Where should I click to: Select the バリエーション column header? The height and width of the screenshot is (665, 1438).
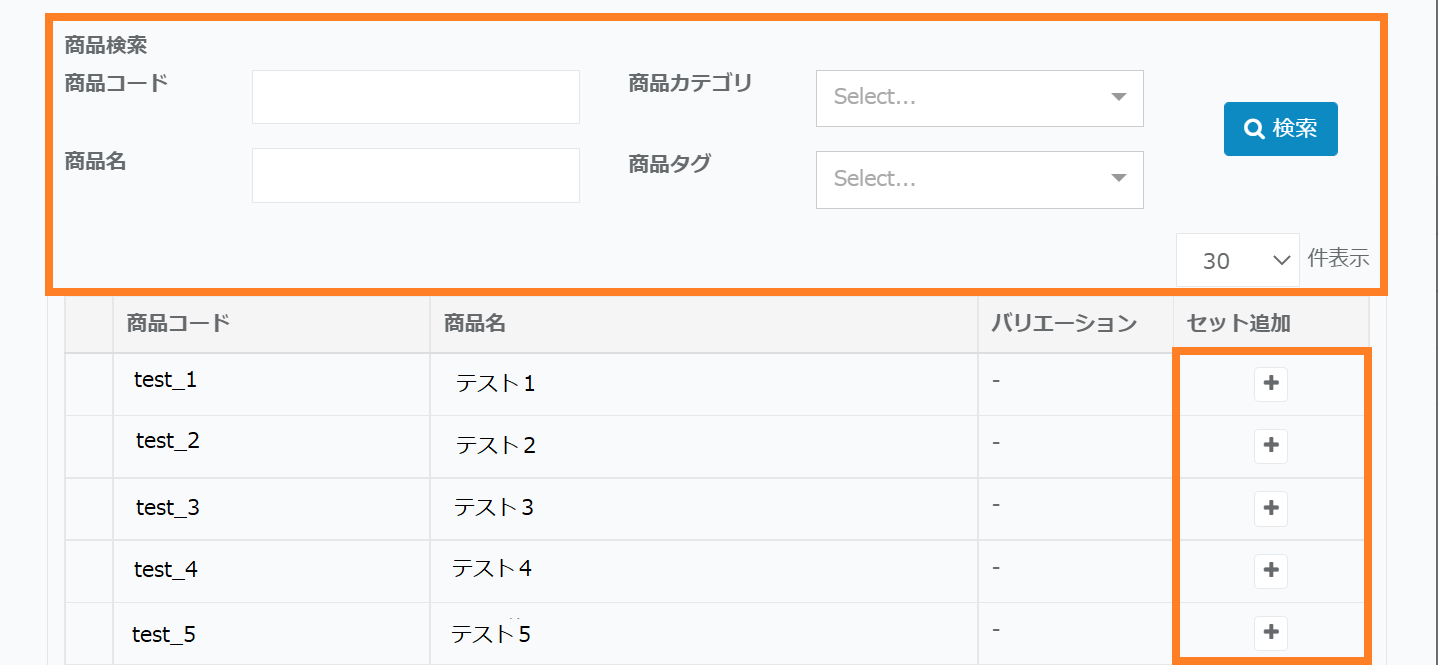pos(1064,323)
